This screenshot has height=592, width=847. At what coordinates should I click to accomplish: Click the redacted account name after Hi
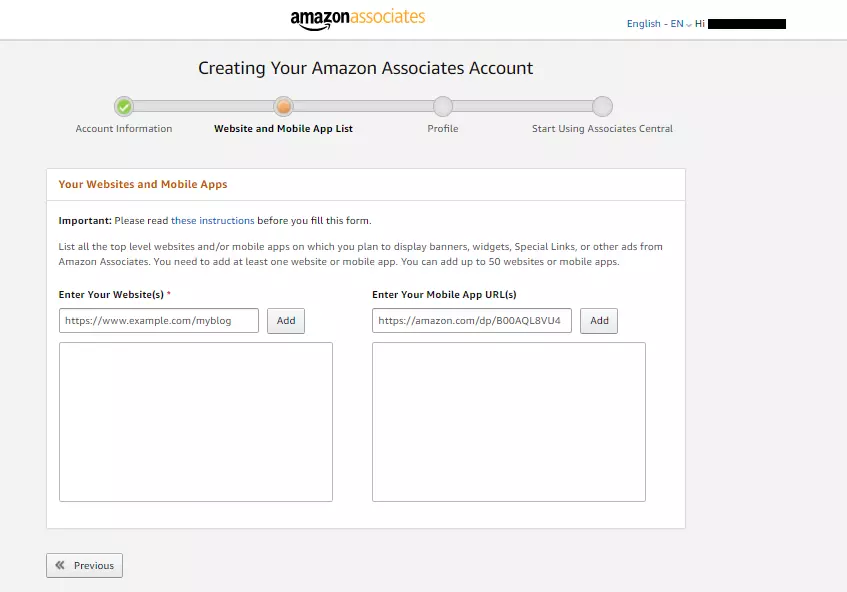pos(747,24)
